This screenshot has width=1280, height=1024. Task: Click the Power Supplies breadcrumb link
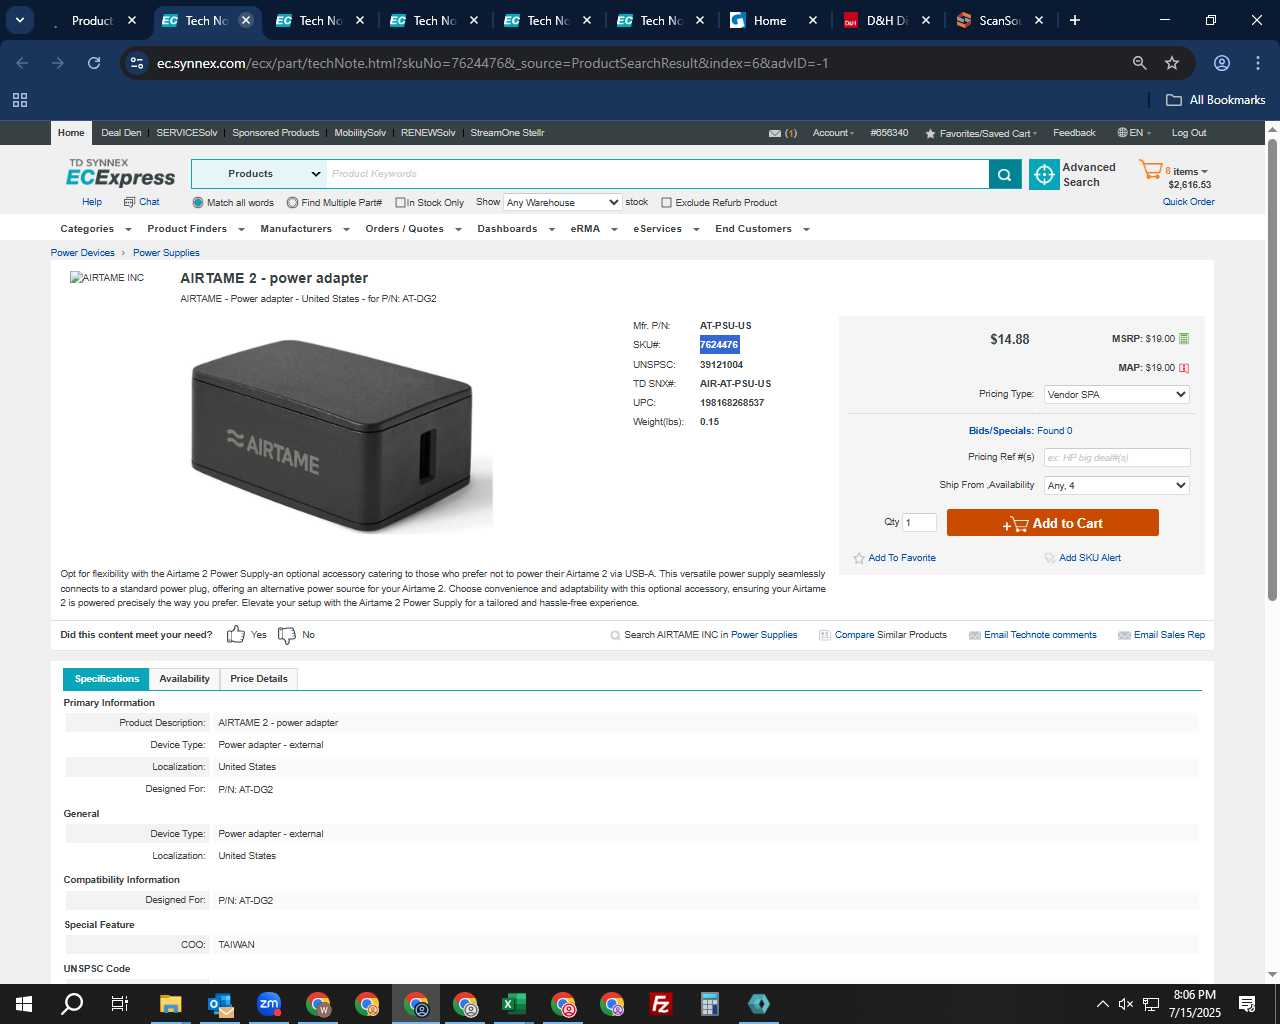tap(166, 253)
